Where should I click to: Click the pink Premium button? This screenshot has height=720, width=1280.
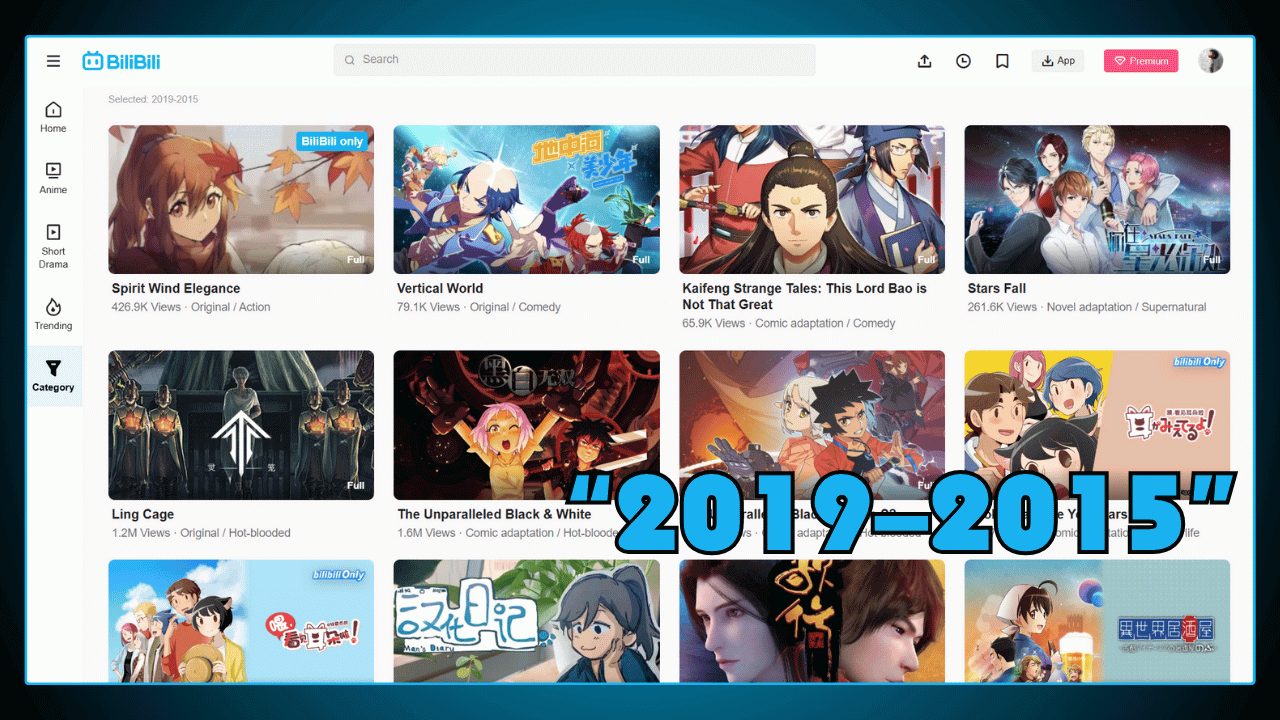[x=1140, y=61]
